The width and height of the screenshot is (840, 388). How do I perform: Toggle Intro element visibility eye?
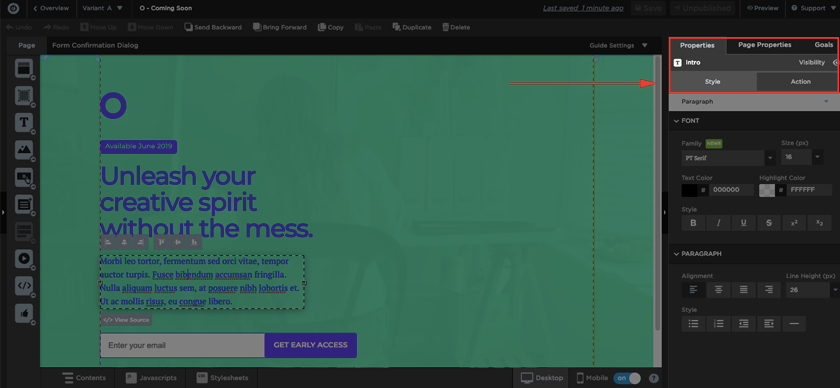836,63
